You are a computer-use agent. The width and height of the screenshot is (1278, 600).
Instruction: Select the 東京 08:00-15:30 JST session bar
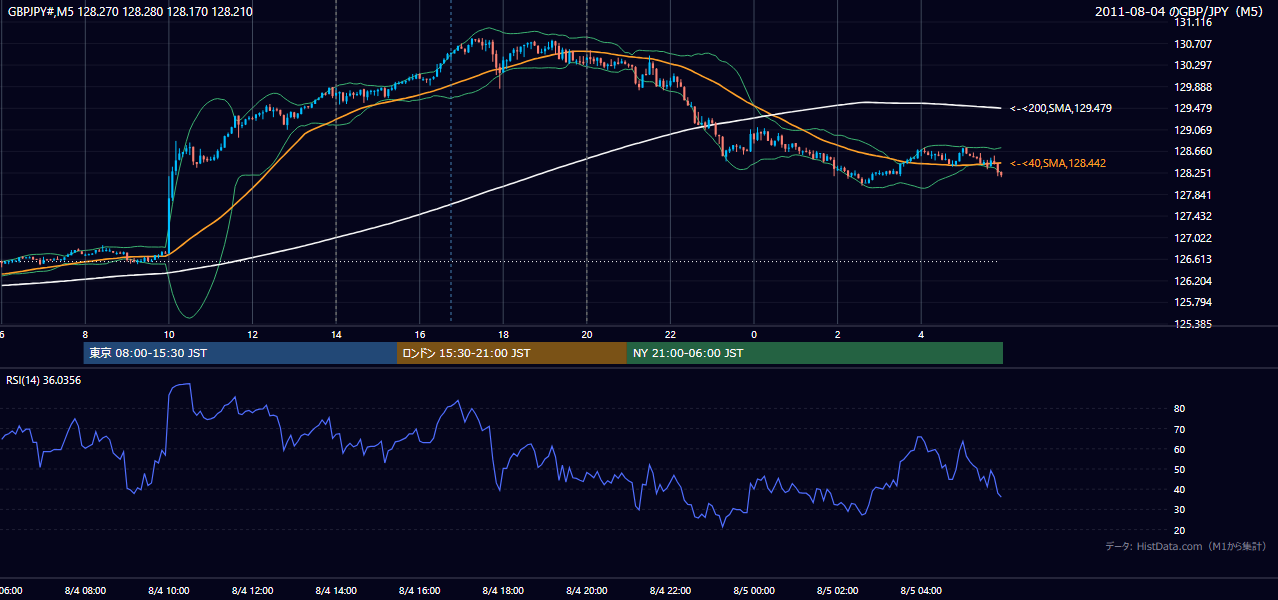tap(240, 353)
